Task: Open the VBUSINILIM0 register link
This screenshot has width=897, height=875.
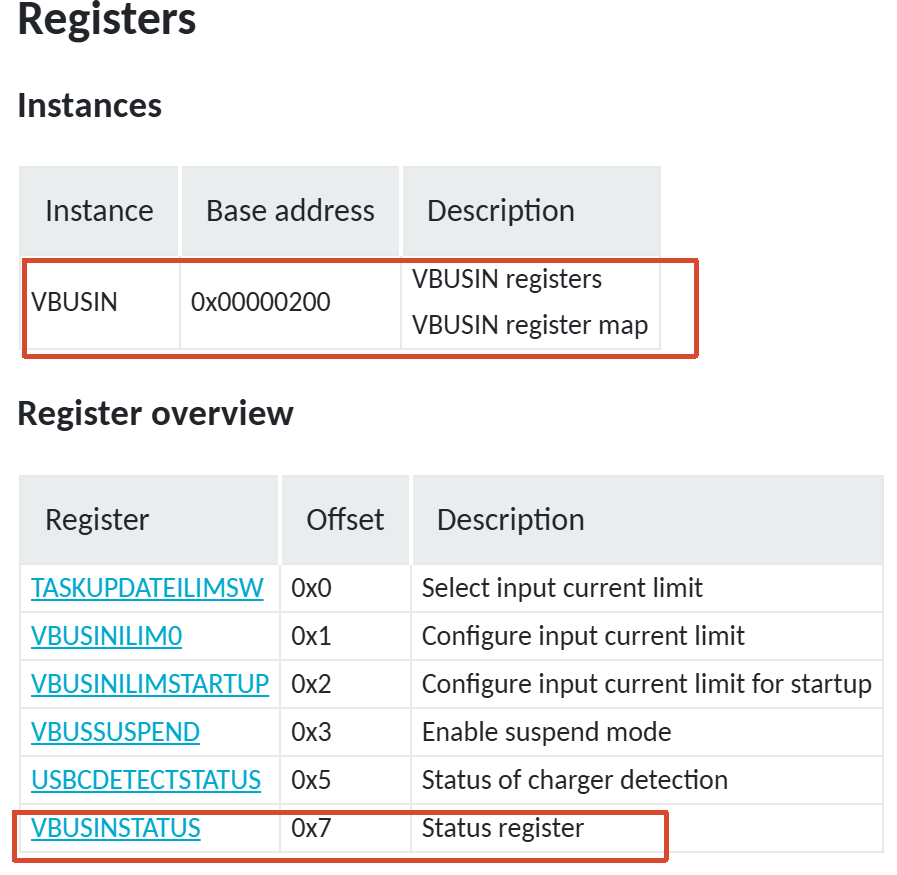Action: [106, 636]
